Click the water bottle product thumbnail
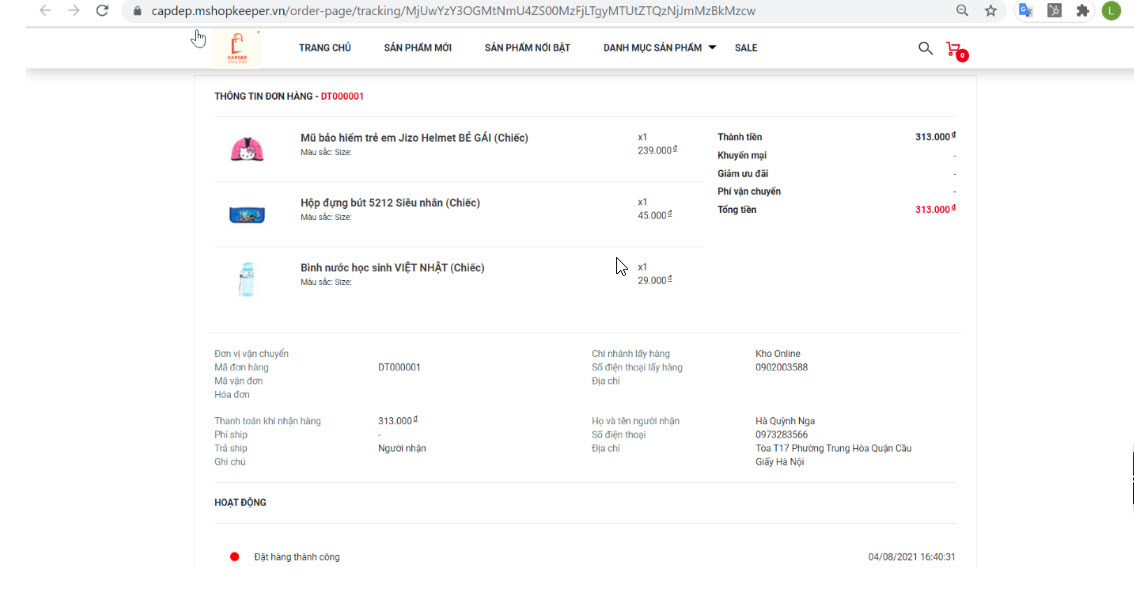Viewport: 1134px width, 597px height. point(247,279)
